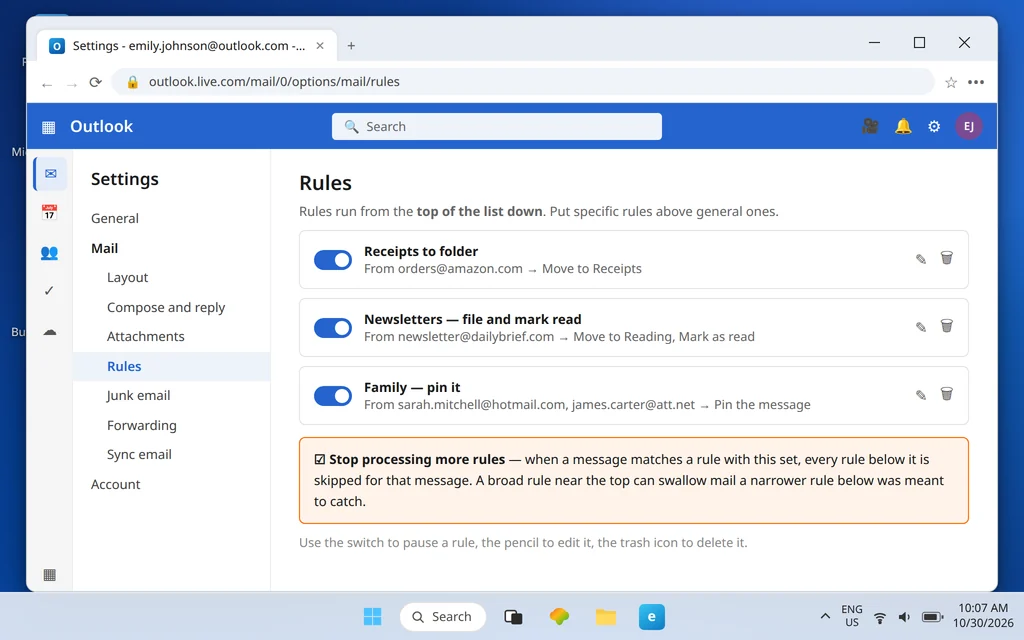Disable the Family pin it rule switch

[x=333, y=396]
